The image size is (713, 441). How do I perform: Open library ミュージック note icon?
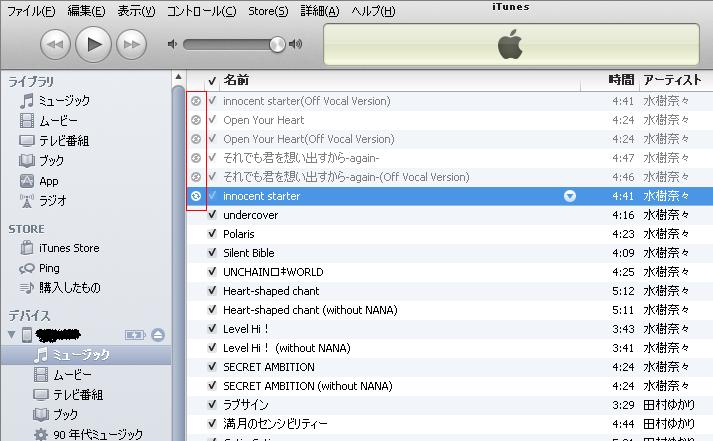27,100
